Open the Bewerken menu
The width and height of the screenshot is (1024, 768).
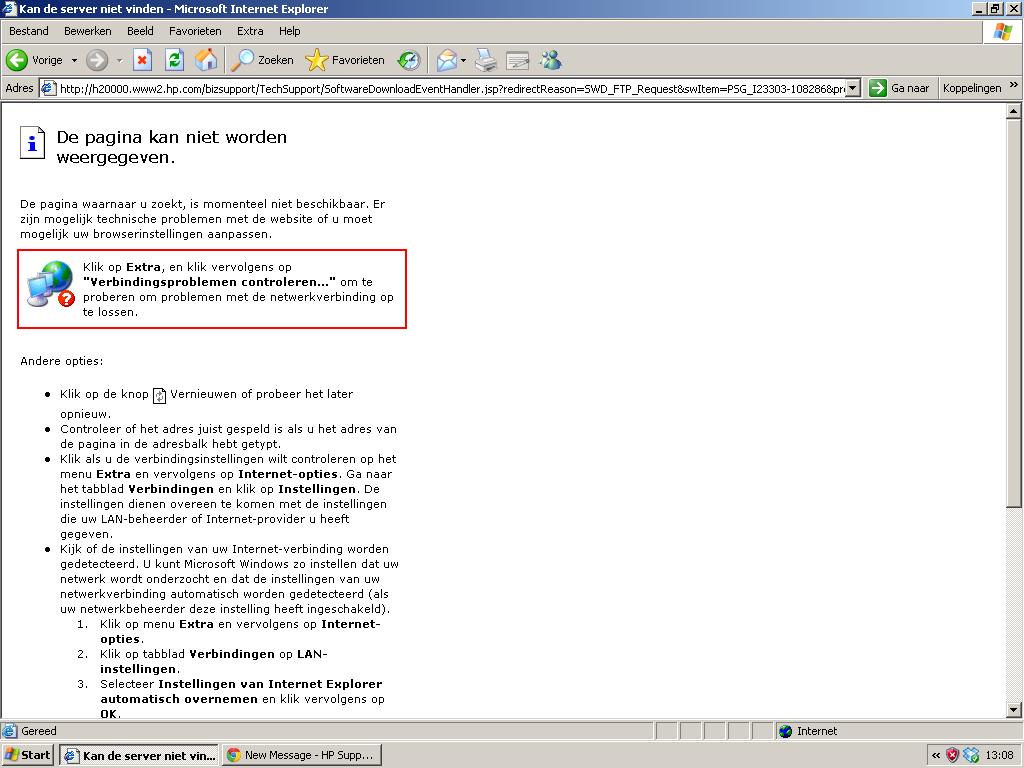coord(88,31)
